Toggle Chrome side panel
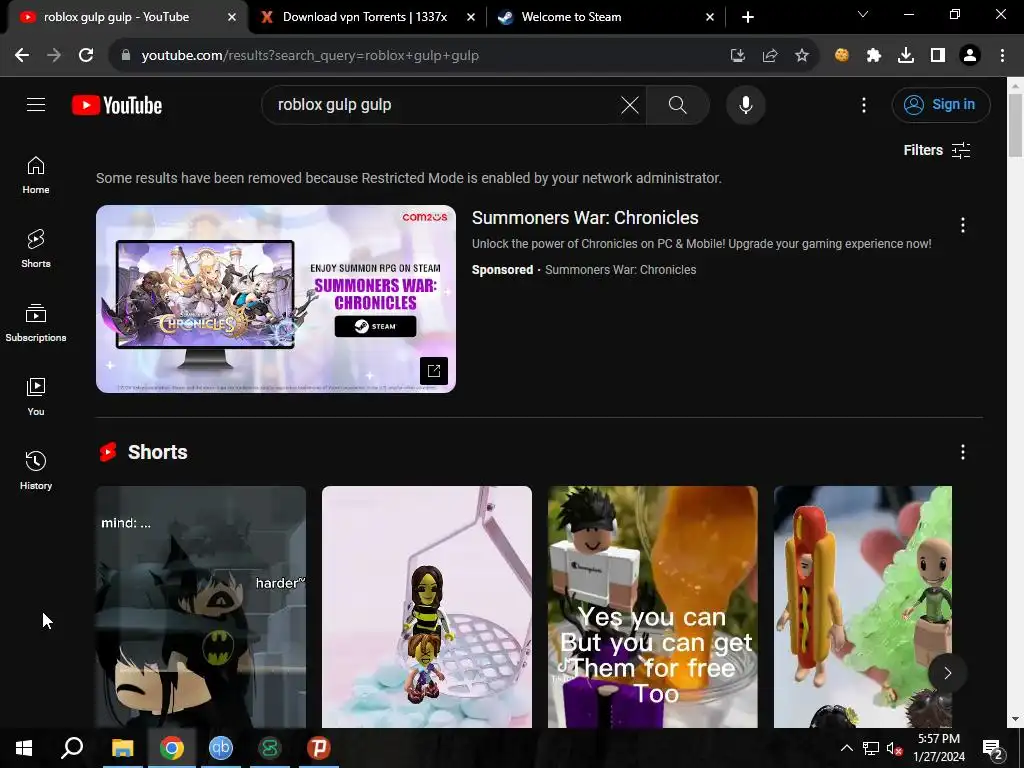 (938, 56)
